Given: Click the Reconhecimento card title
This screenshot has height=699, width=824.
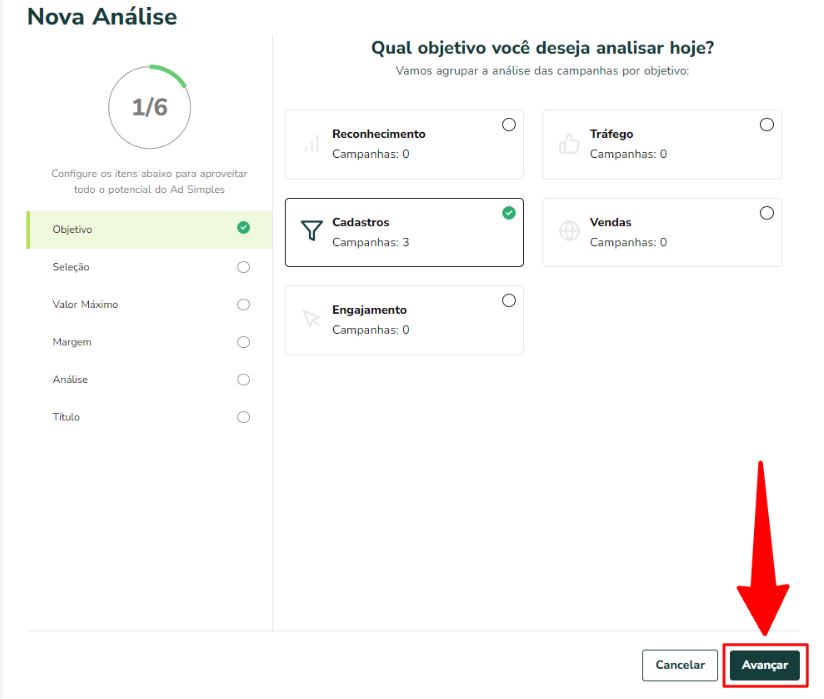Looking at the screenshot, I should 378,134.
